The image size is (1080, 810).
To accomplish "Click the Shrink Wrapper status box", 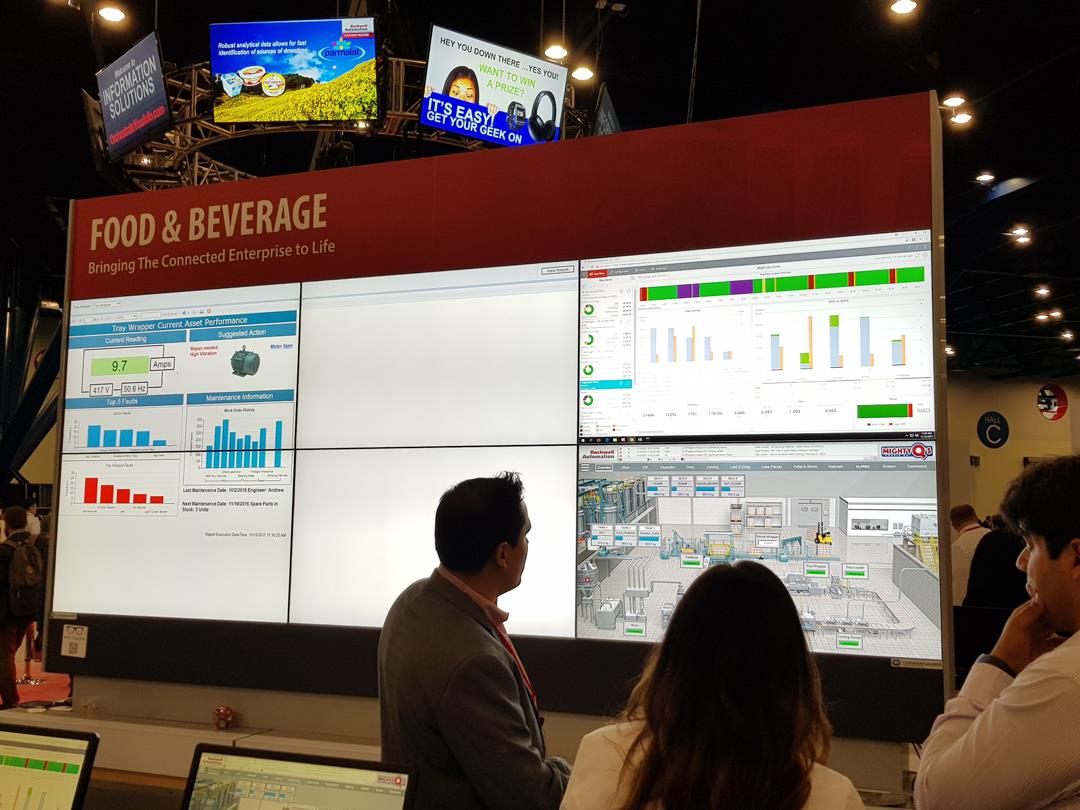I will 767,540.
